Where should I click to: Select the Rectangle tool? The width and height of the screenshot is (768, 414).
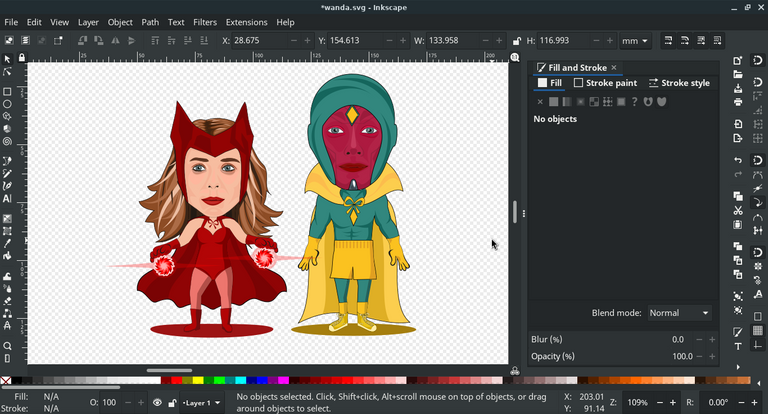(7, 92)
